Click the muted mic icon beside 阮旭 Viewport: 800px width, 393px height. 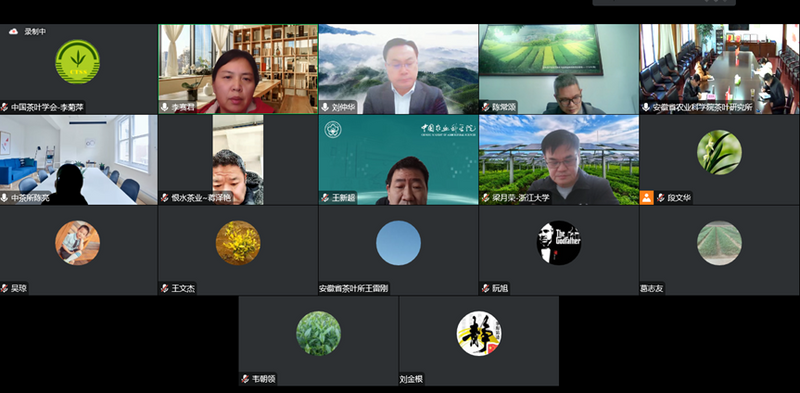click(485, 289)
